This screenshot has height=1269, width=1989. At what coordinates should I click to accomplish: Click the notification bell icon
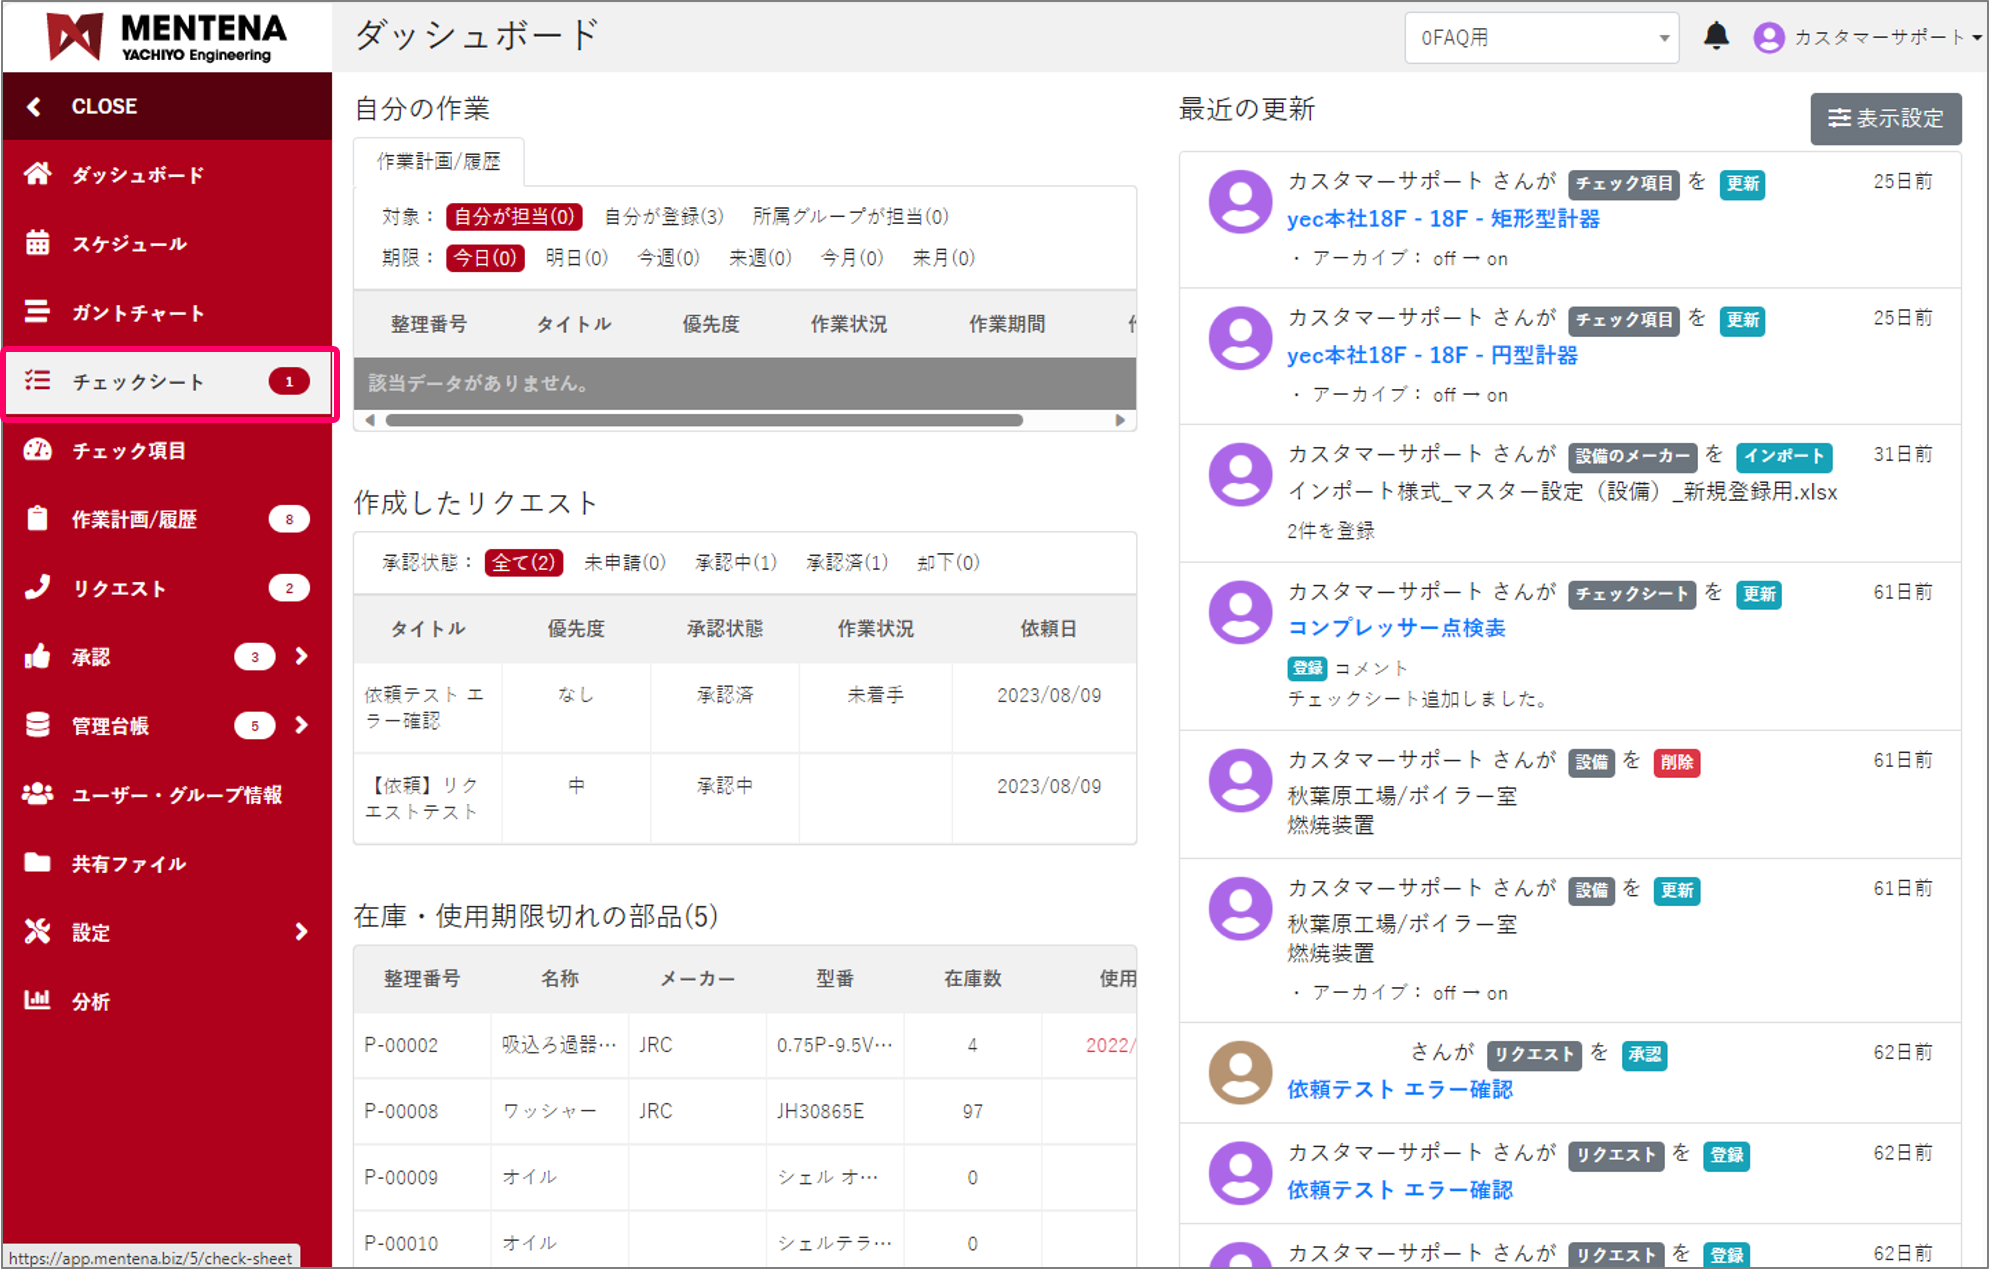(x=1716, y=36)
